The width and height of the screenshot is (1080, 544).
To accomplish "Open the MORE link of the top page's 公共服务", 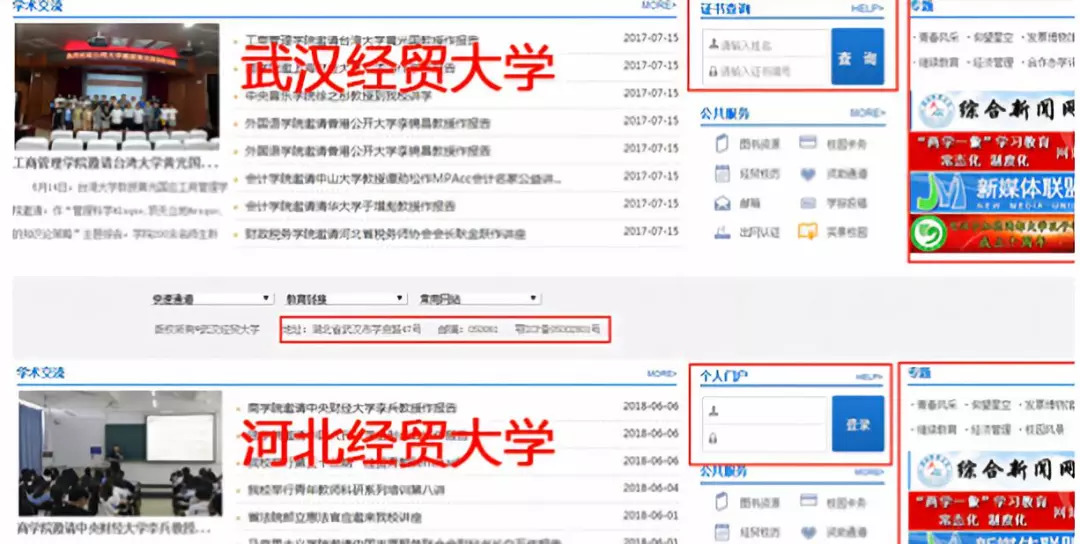I will 867,112.
